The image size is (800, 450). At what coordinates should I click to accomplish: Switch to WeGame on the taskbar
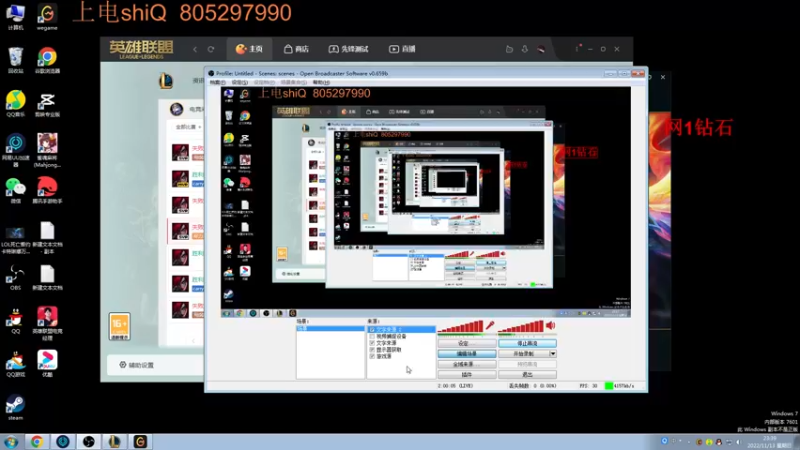click(140, 442)
